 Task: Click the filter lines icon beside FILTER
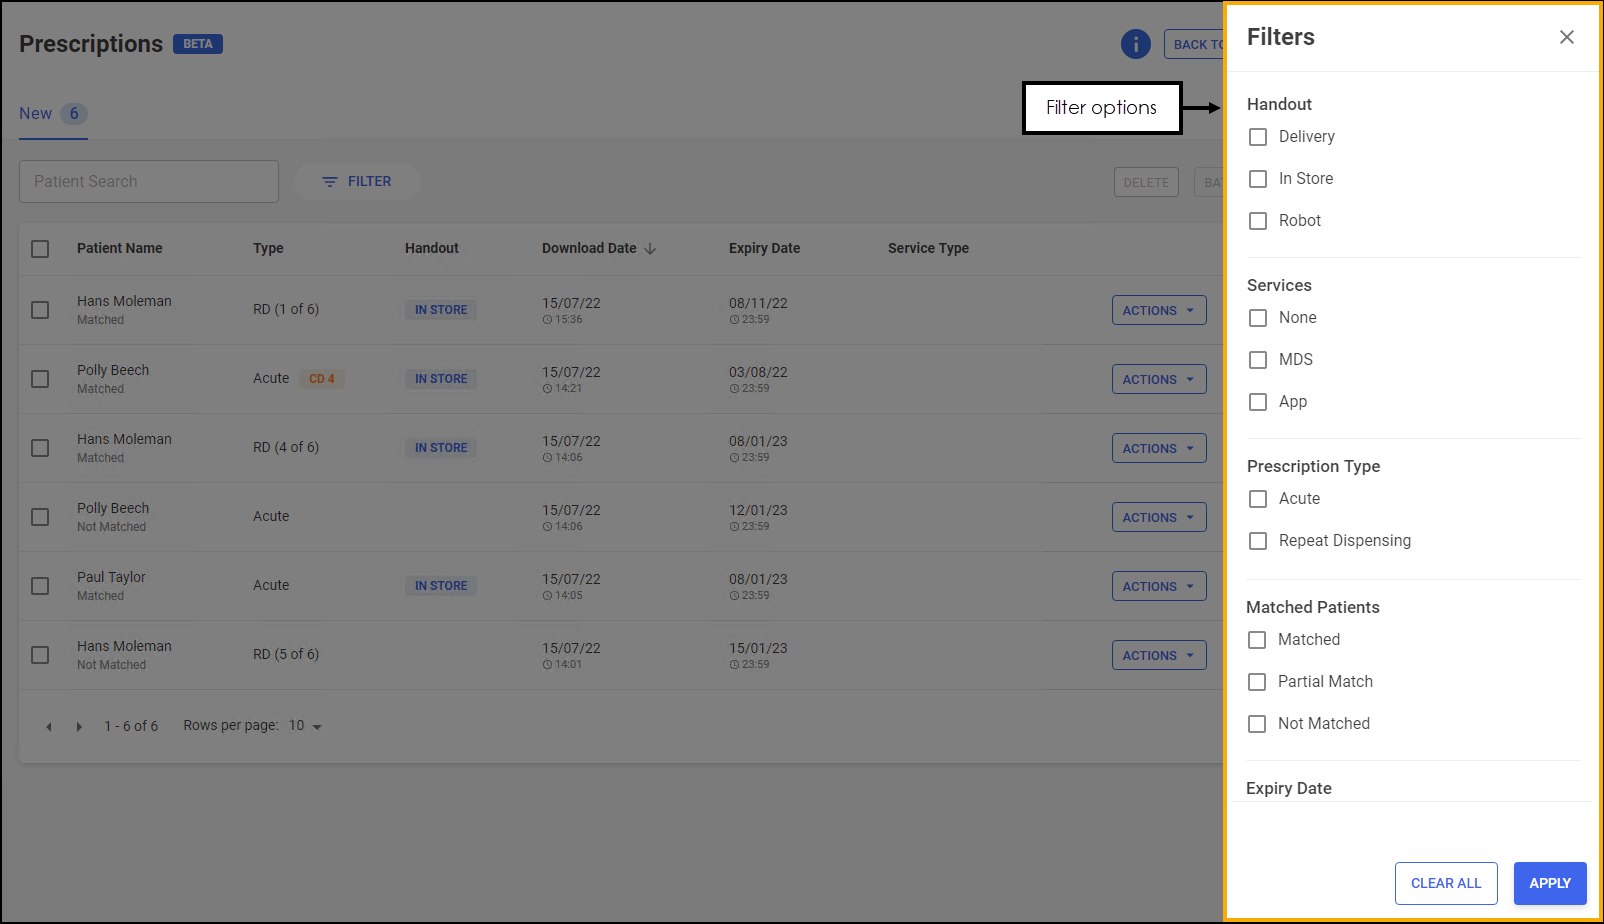329,182
